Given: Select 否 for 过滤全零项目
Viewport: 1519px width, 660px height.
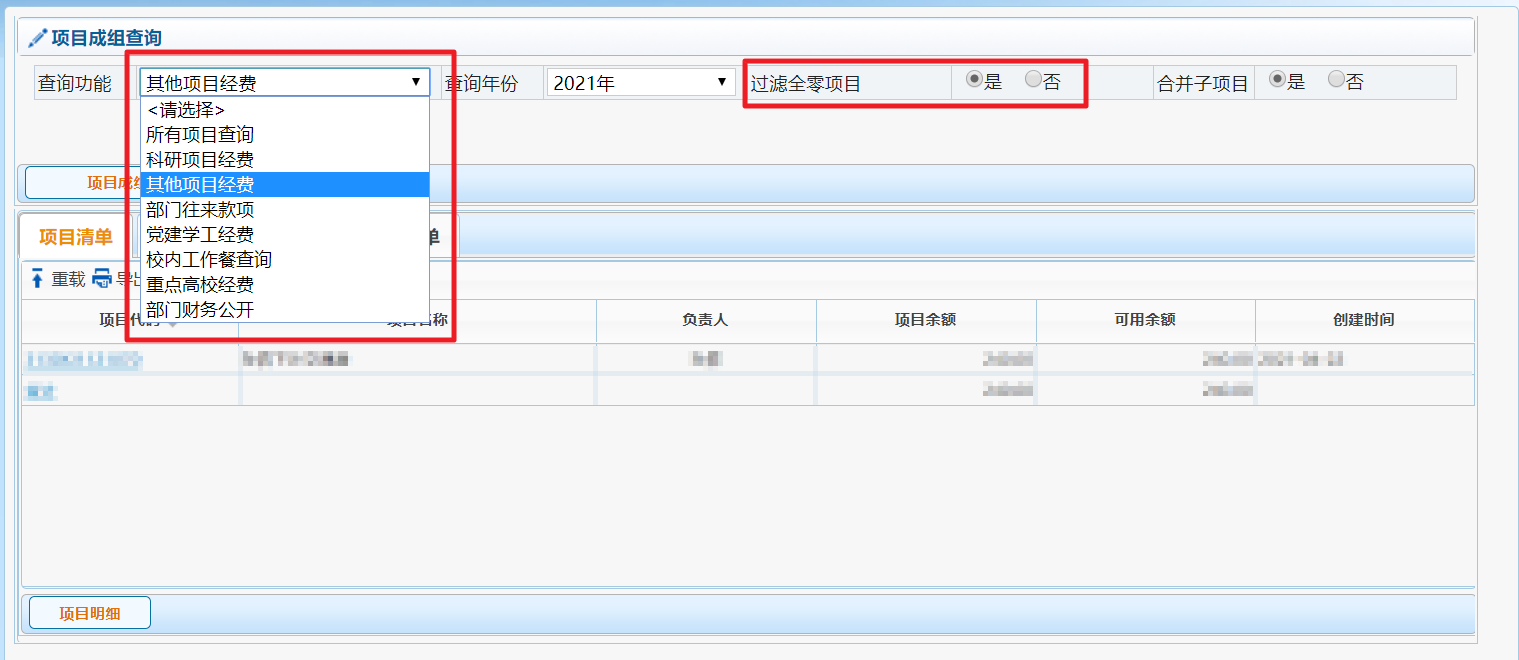Looking at the screenshot, I should [x=1033, y=80].
